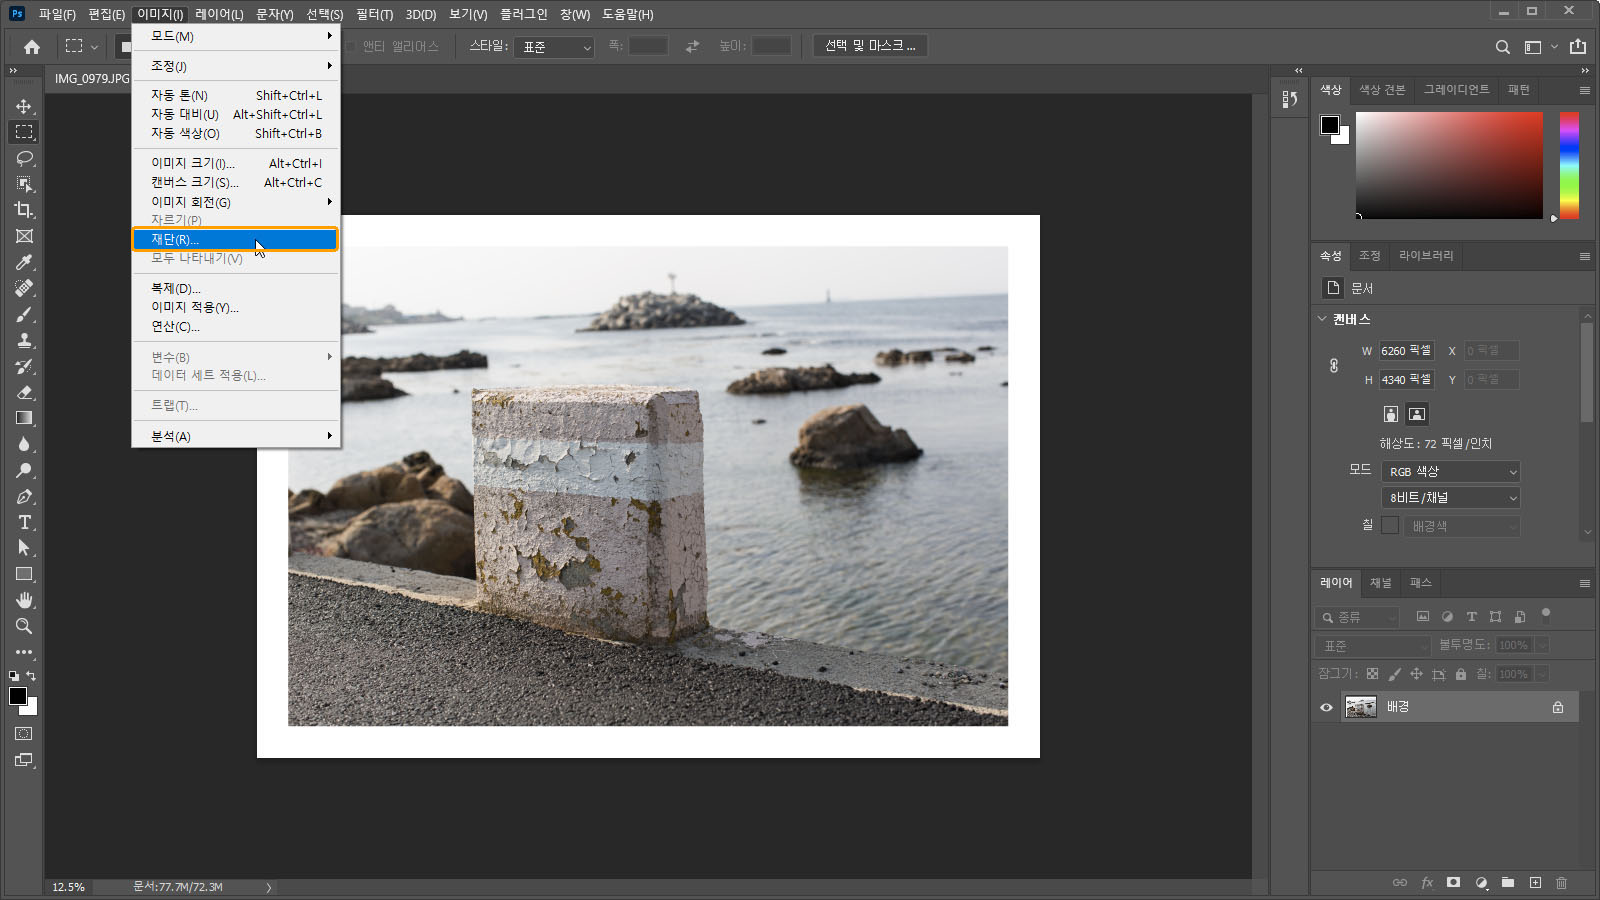This screenshot has width=1600, height=900.
Task: Click the hue spectrum slider bar
Action: coord(1569,165)
